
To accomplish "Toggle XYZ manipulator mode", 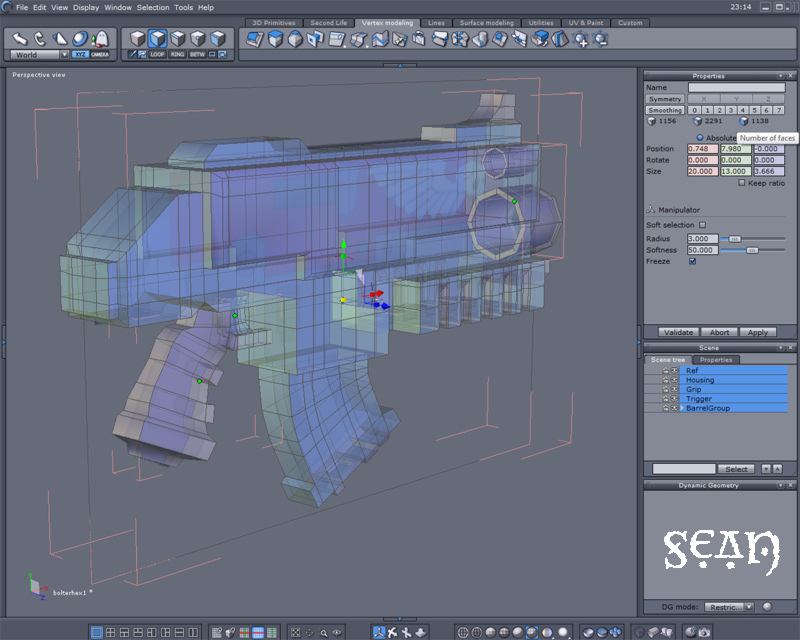I will (80, 55).
